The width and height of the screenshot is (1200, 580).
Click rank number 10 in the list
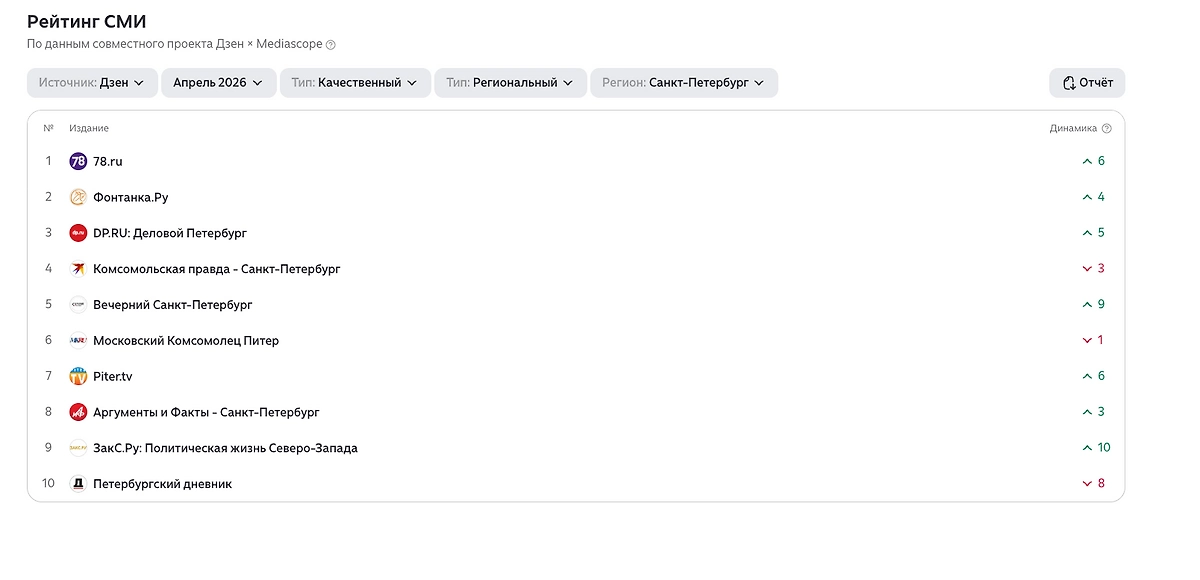(48, 484)
